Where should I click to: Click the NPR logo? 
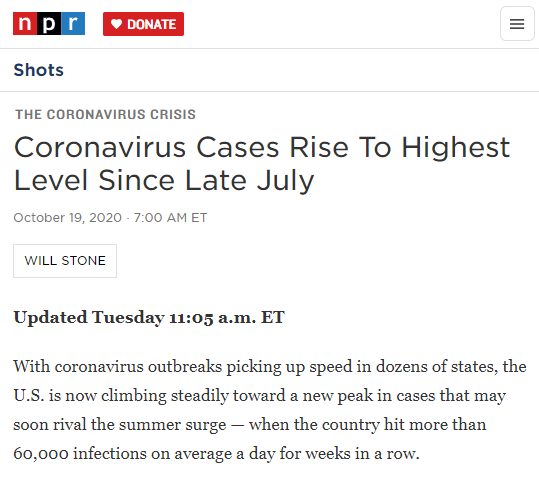click(49, 23)
